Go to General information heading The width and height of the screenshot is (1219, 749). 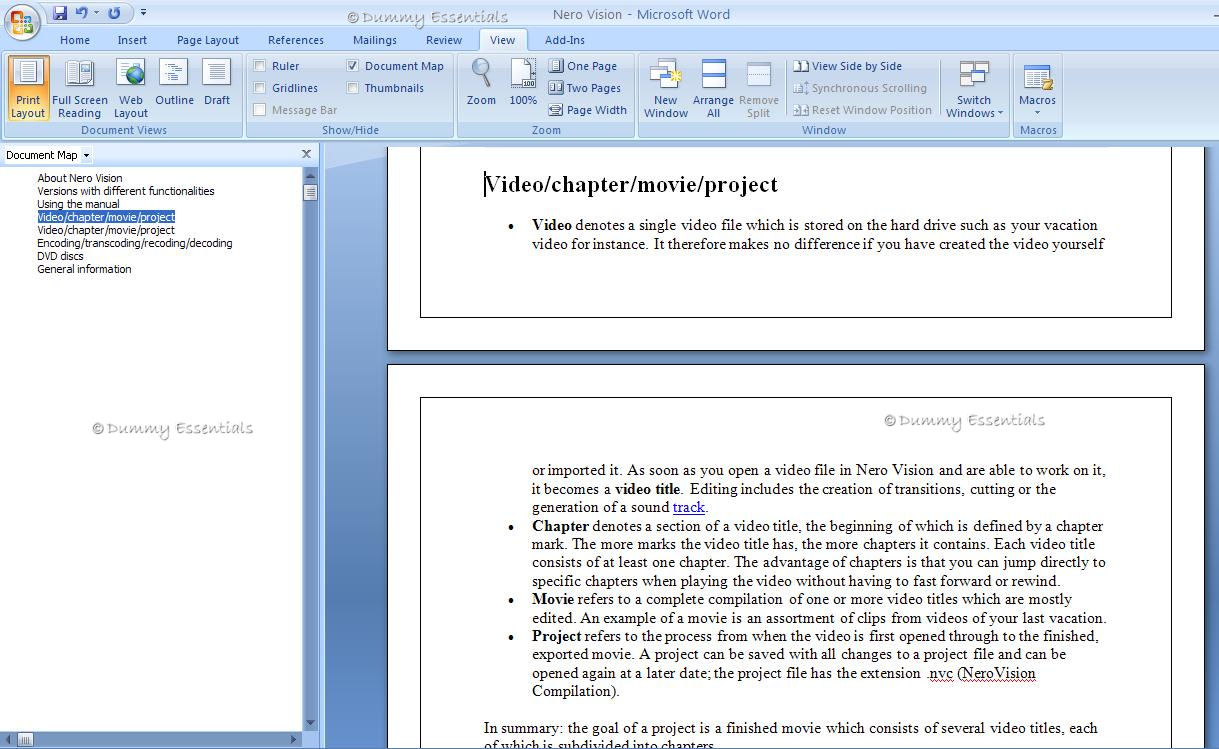pos(84,269)
